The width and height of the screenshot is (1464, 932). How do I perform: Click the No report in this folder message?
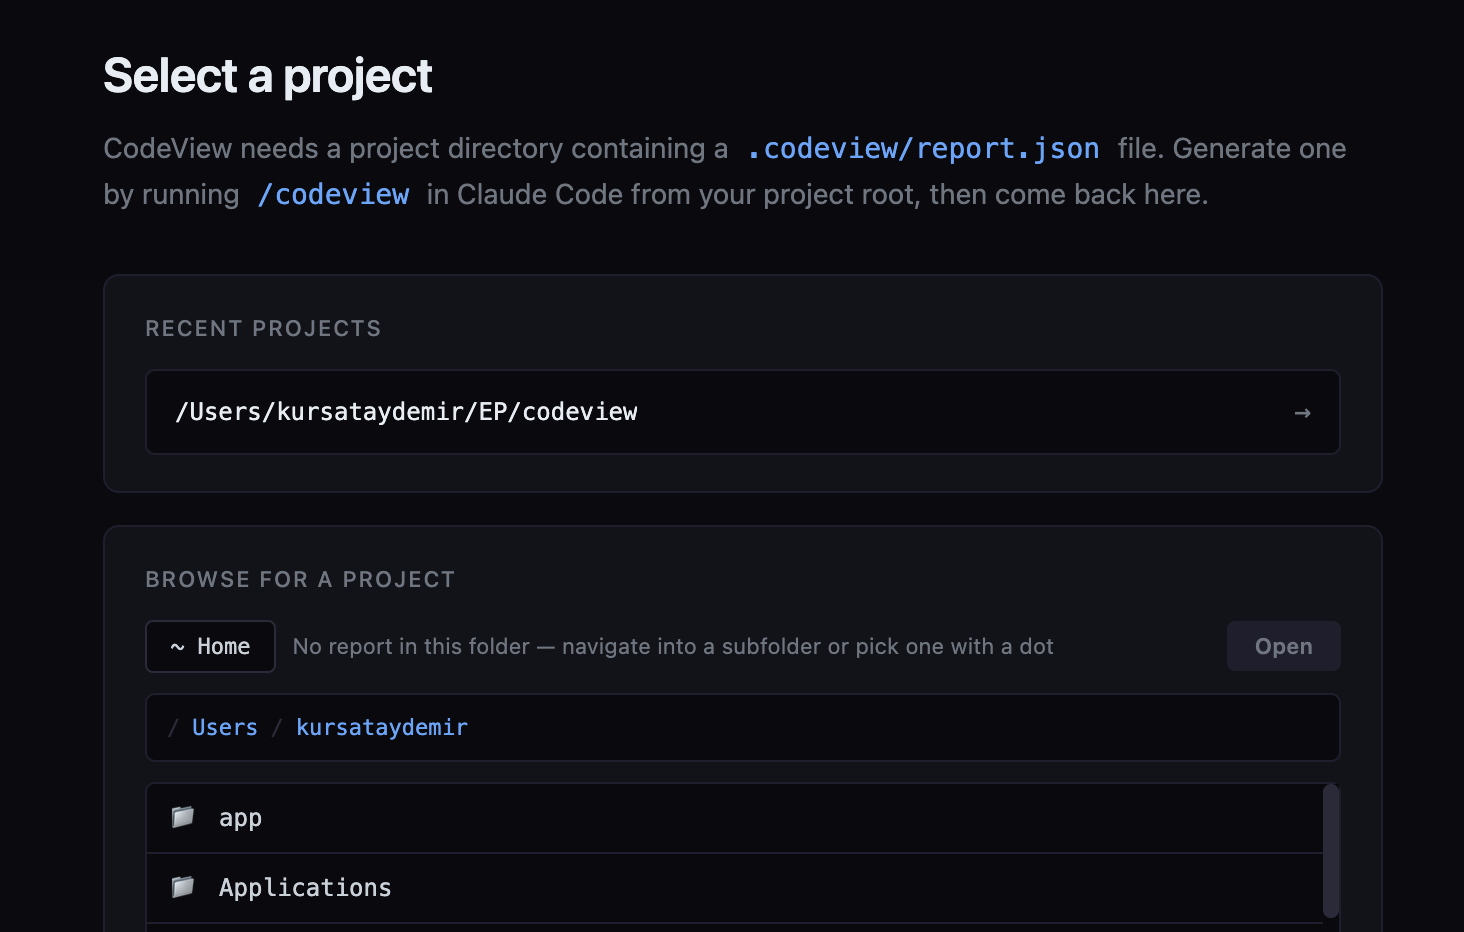pos(673,647)
